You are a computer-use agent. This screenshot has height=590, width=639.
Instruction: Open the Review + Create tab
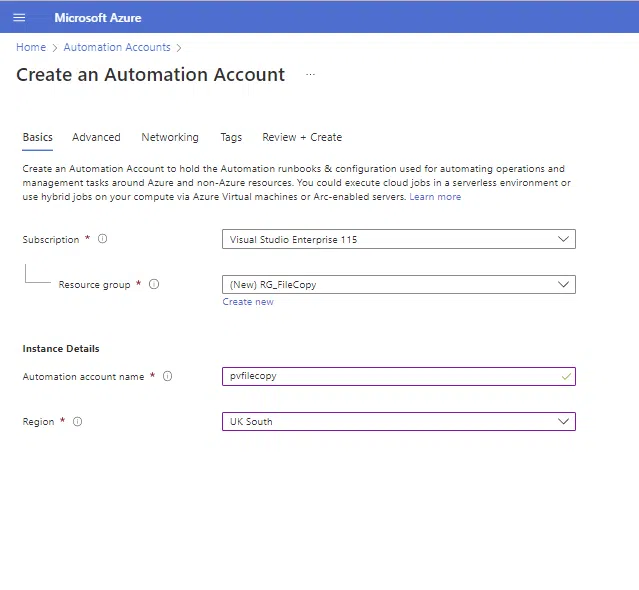(x=302, y=137)
